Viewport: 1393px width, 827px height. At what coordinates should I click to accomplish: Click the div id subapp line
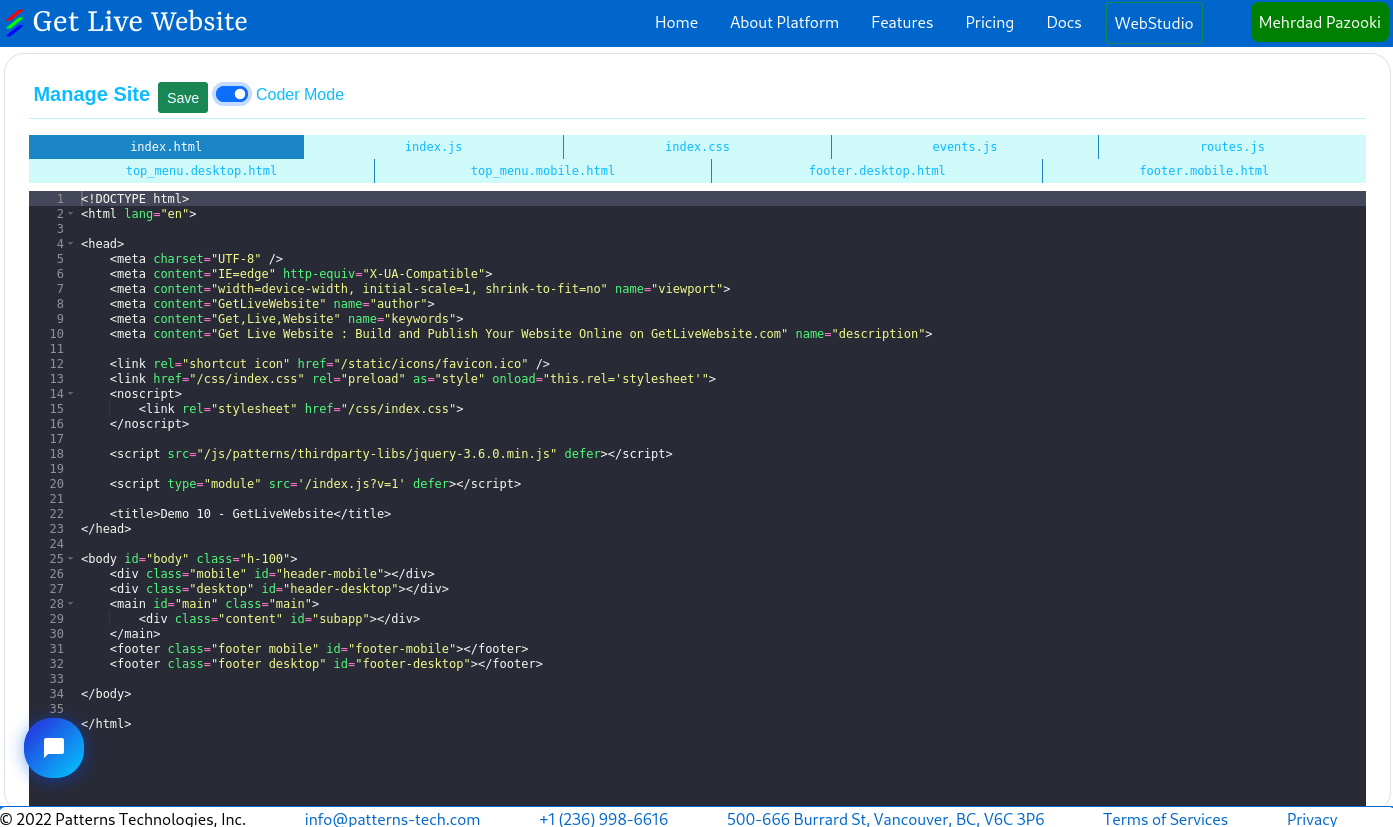pyautogui.click(x=279, y=619)
